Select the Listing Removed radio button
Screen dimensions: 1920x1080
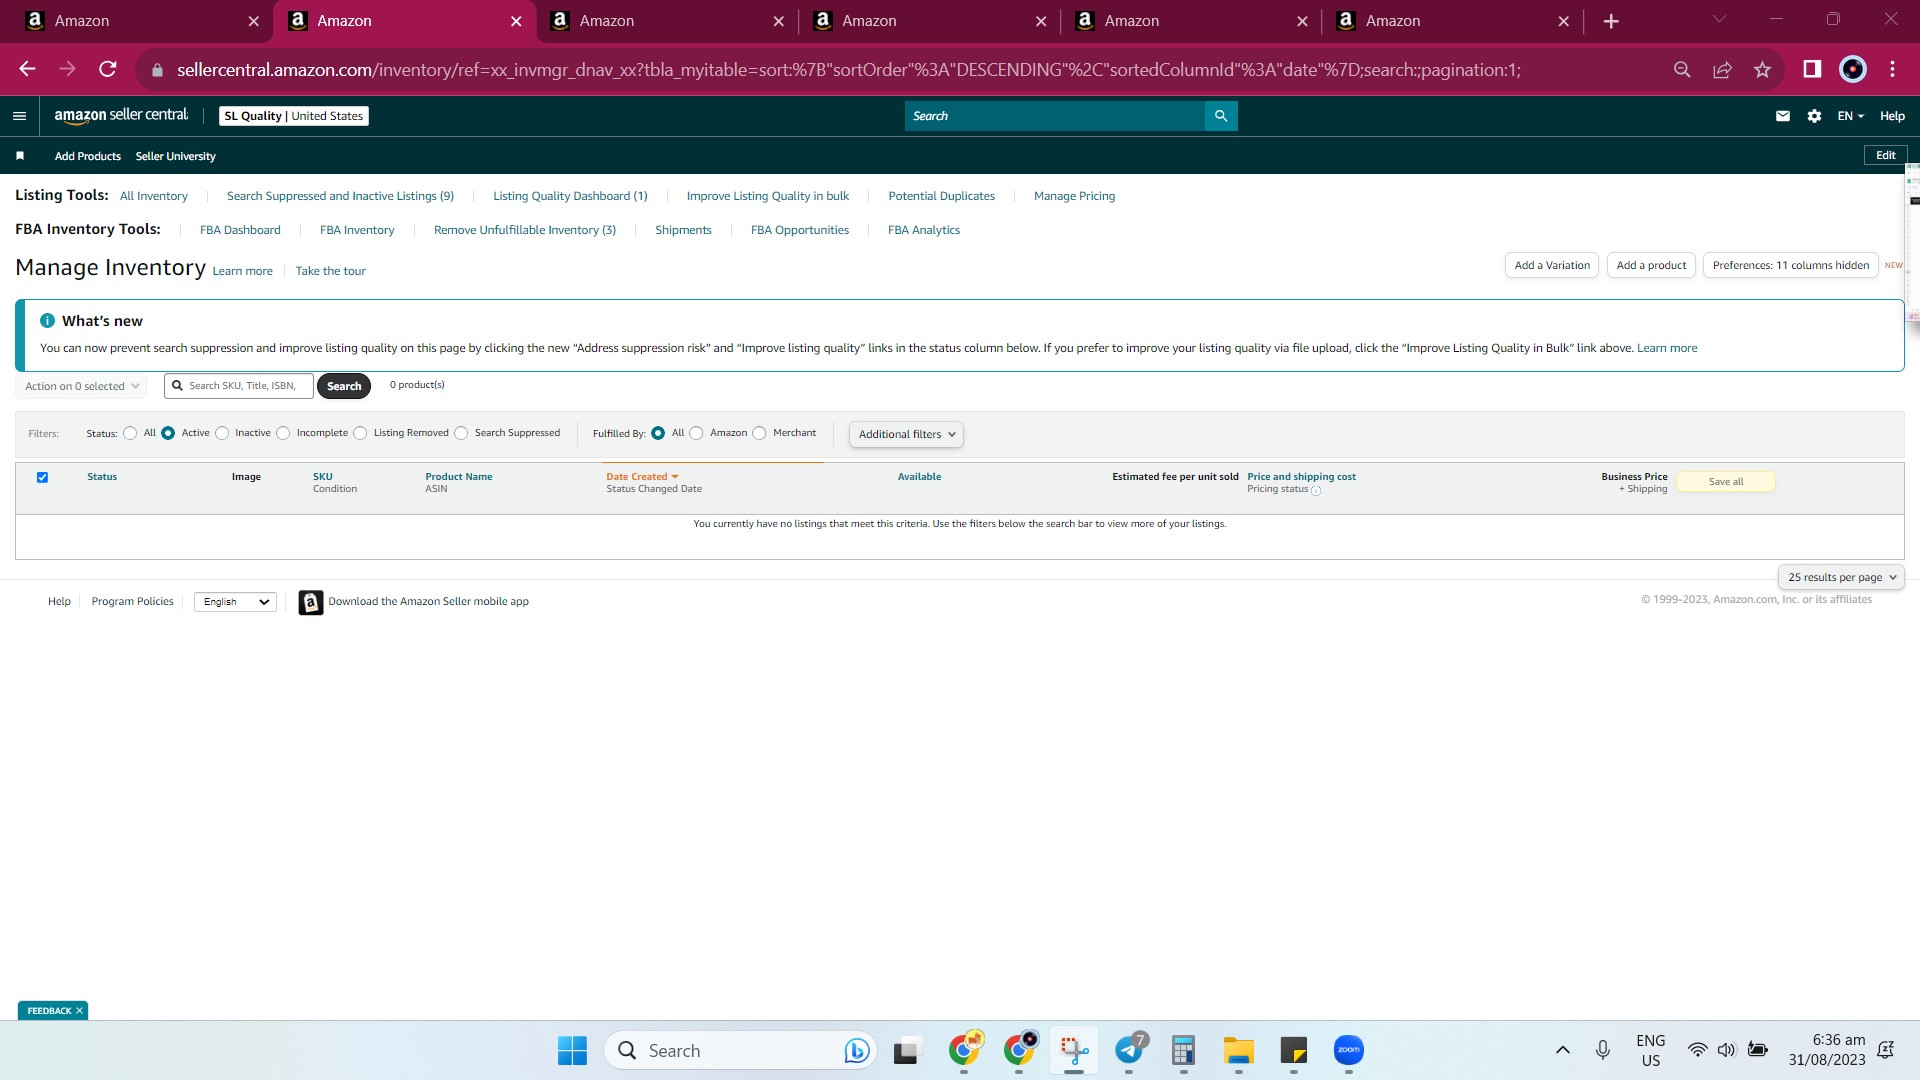pyautogui.click(x=360, y=434)
